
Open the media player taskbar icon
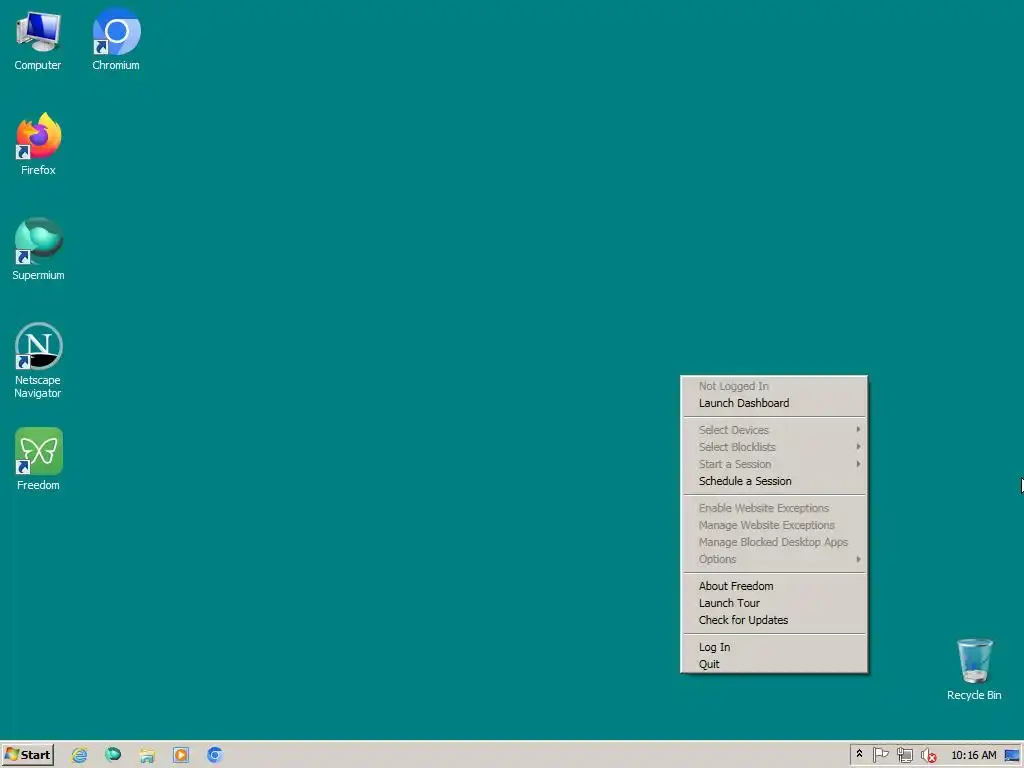(x=181, y=755)
